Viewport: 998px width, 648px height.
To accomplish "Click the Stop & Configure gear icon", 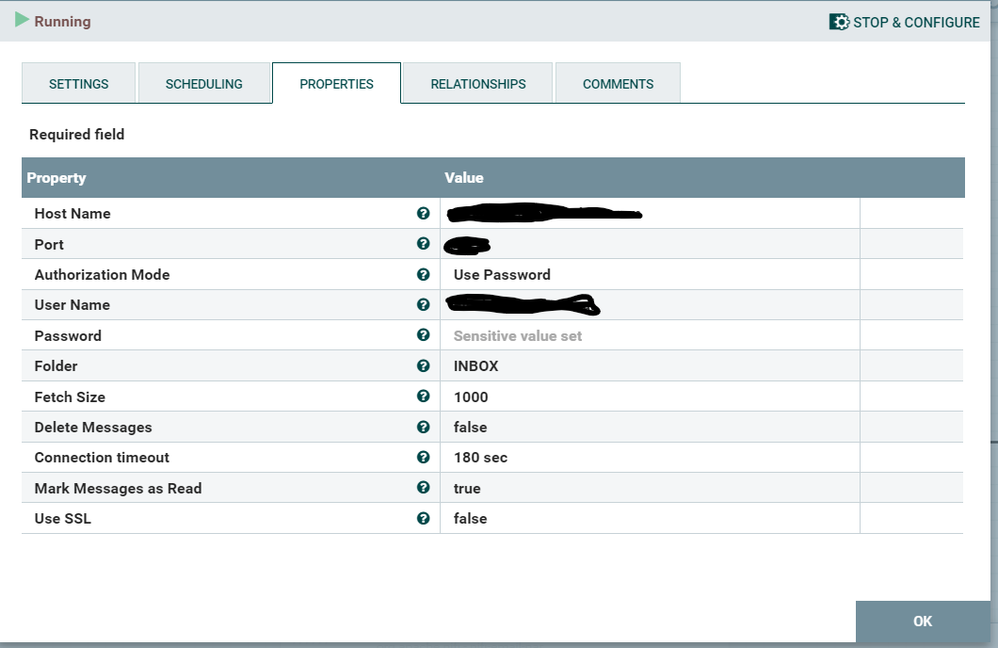I will [839, 22].
